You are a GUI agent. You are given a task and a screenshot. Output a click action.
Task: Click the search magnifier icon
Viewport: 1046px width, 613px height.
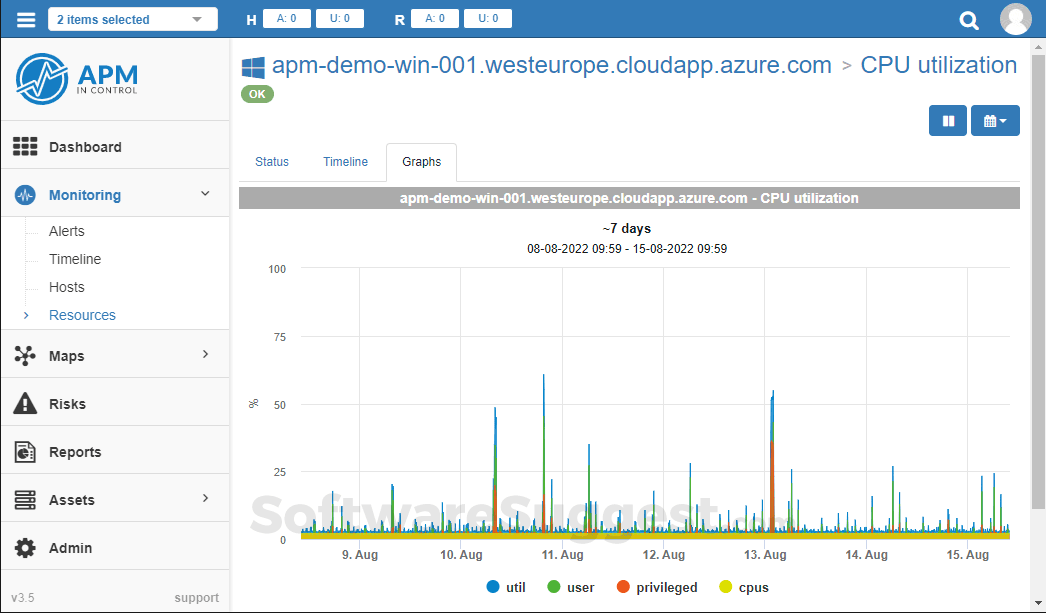pos(969,20)
